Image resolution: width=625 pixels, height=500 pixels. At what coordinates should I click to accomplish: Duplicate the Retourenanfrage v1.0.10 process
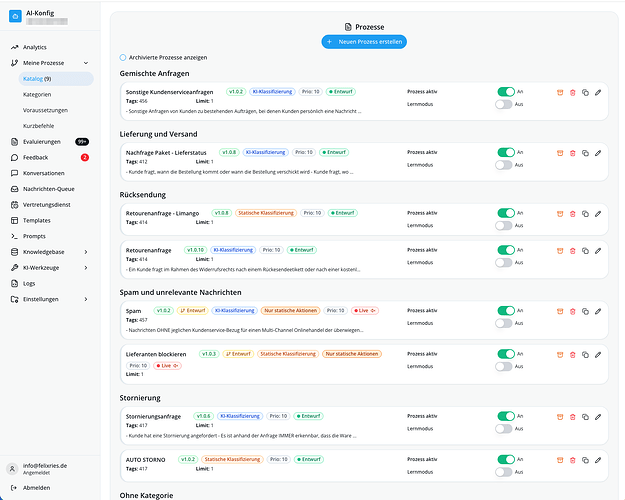585,251
